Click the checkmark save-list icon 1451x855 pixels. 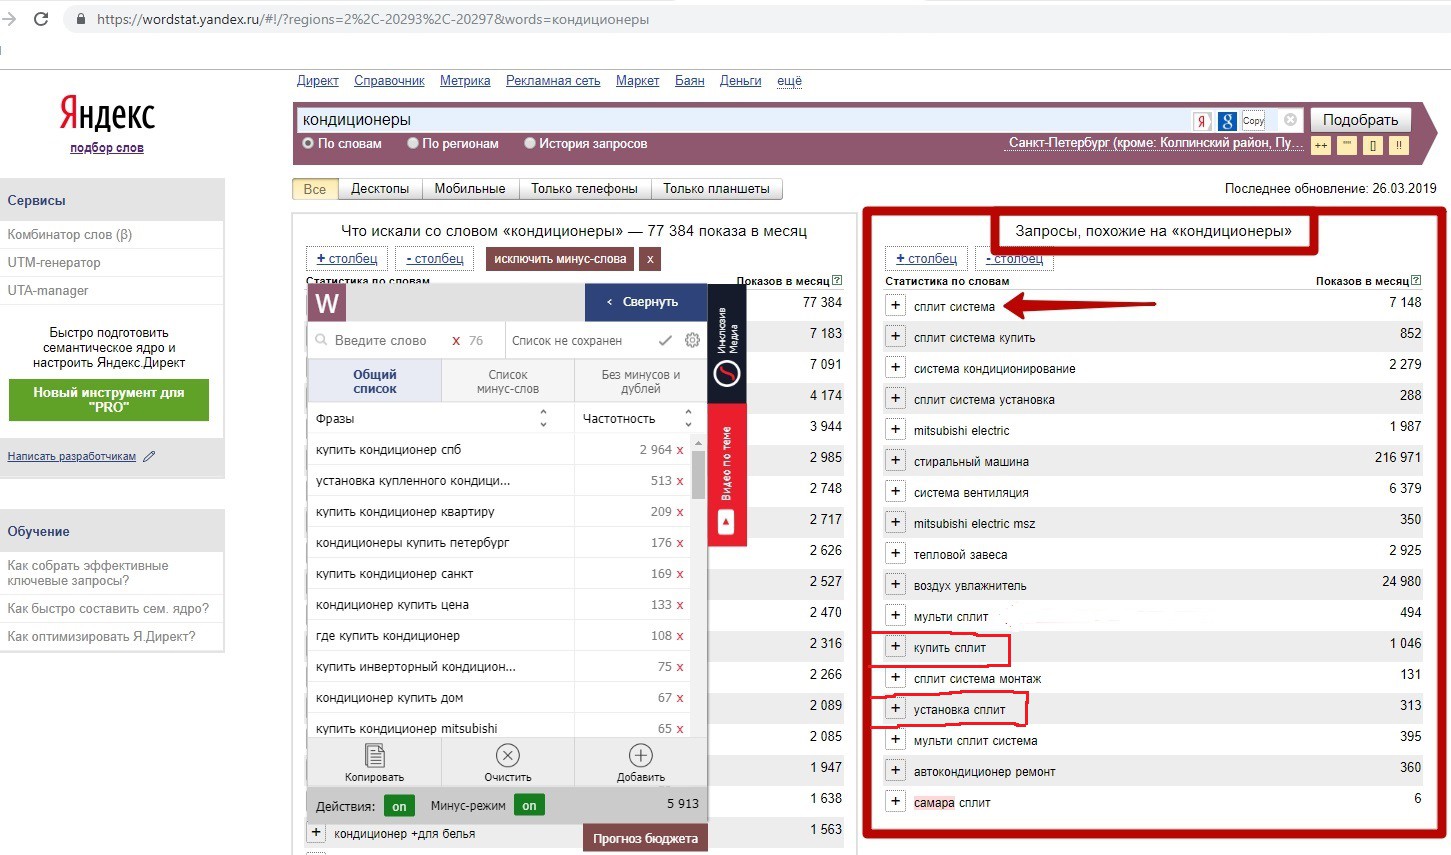(665, 341)
